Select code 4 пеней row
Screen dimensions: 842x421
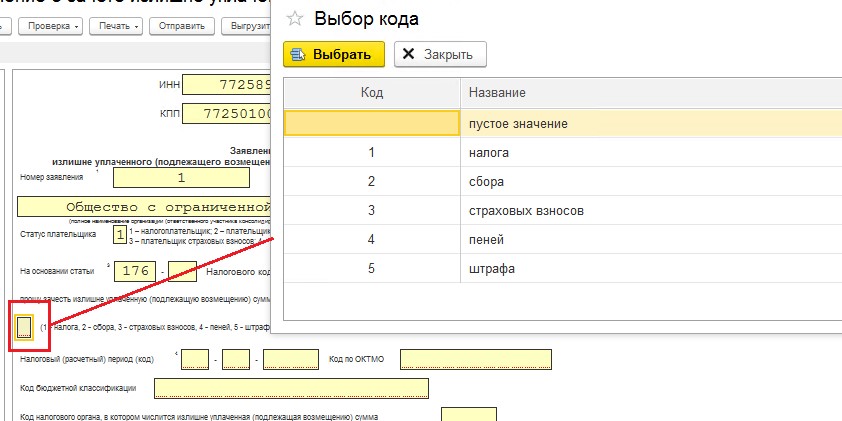click(563, 239)
